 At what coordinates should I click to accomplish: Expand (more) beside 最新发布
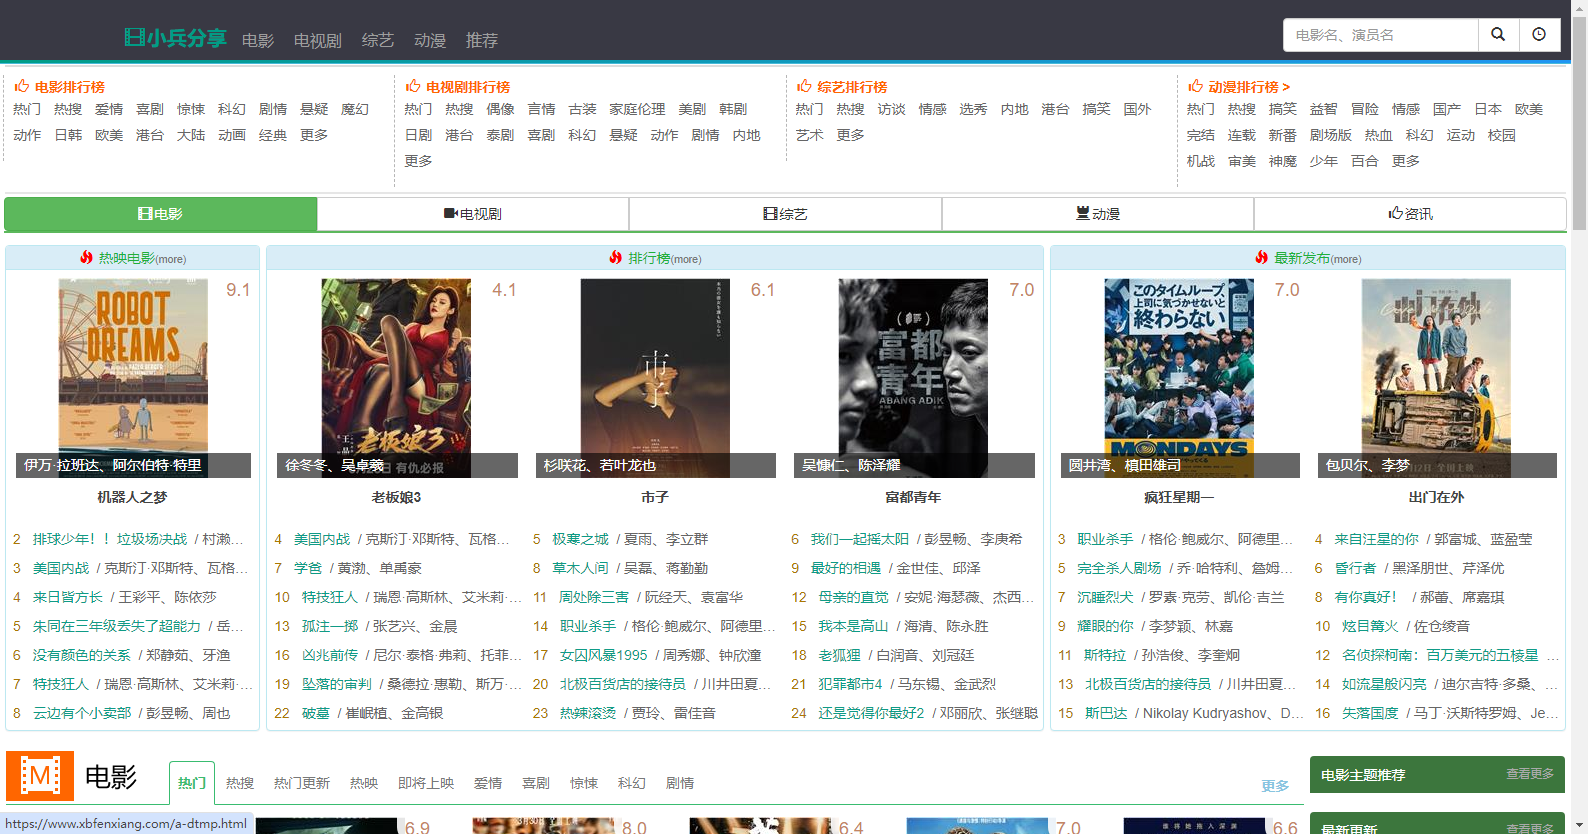(x=1346, y=259)
